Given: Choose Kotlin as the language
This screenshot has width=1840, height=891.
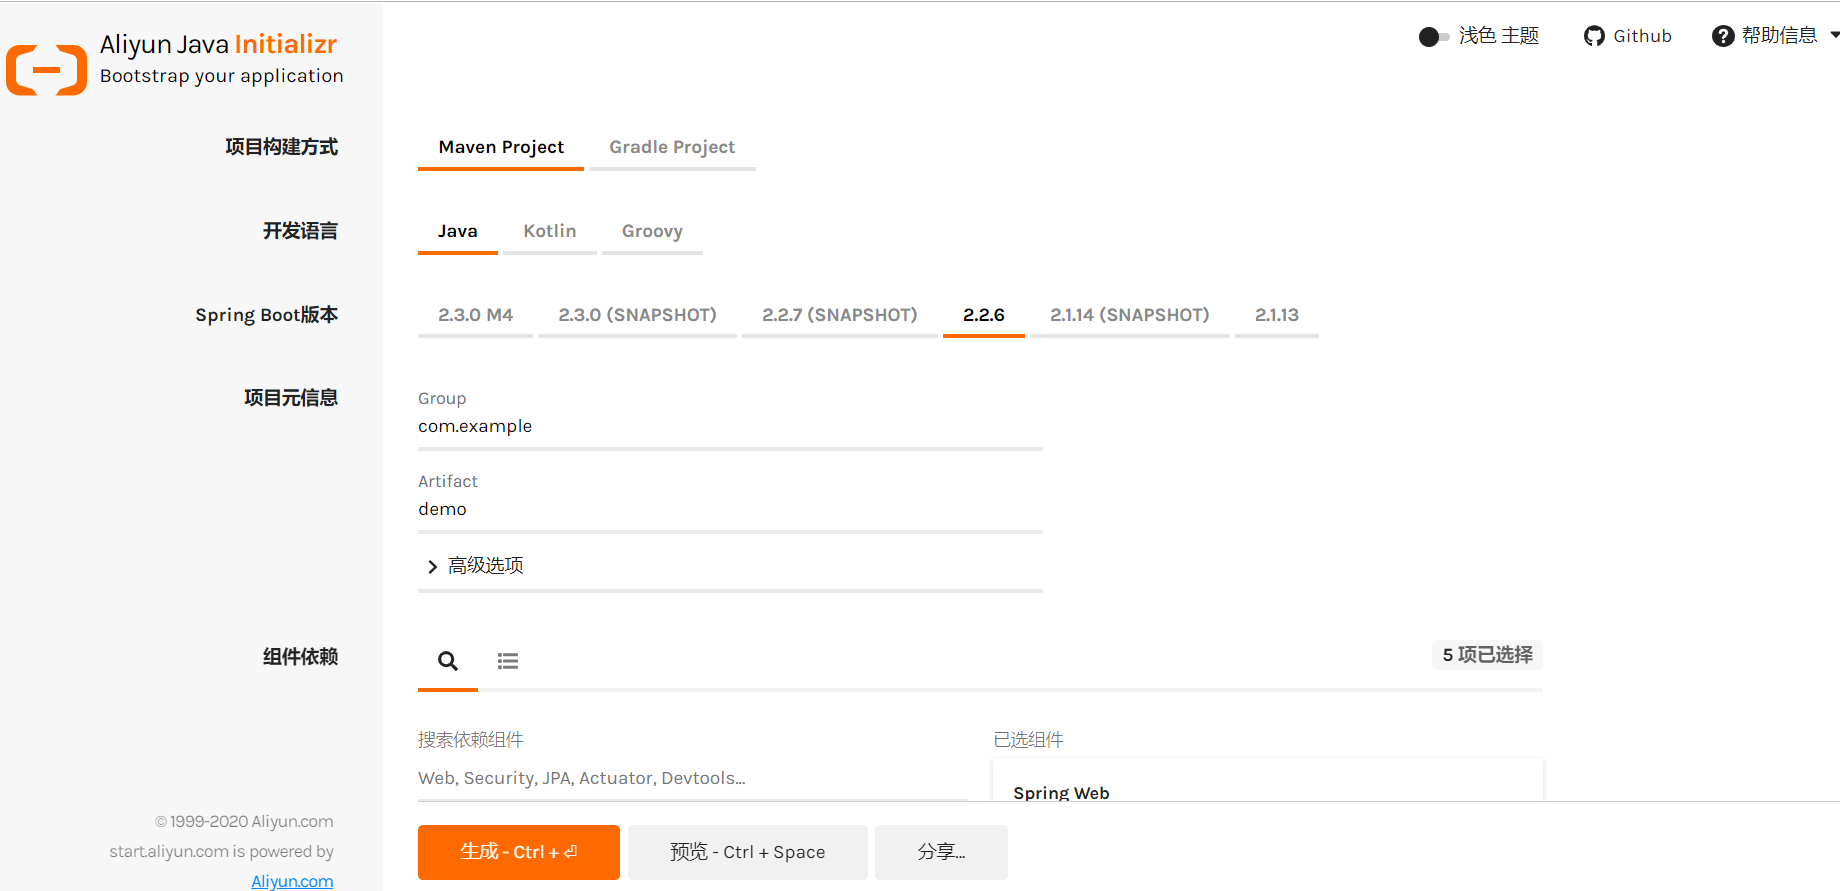Looking at the screenshot, I should coord(550,231).
